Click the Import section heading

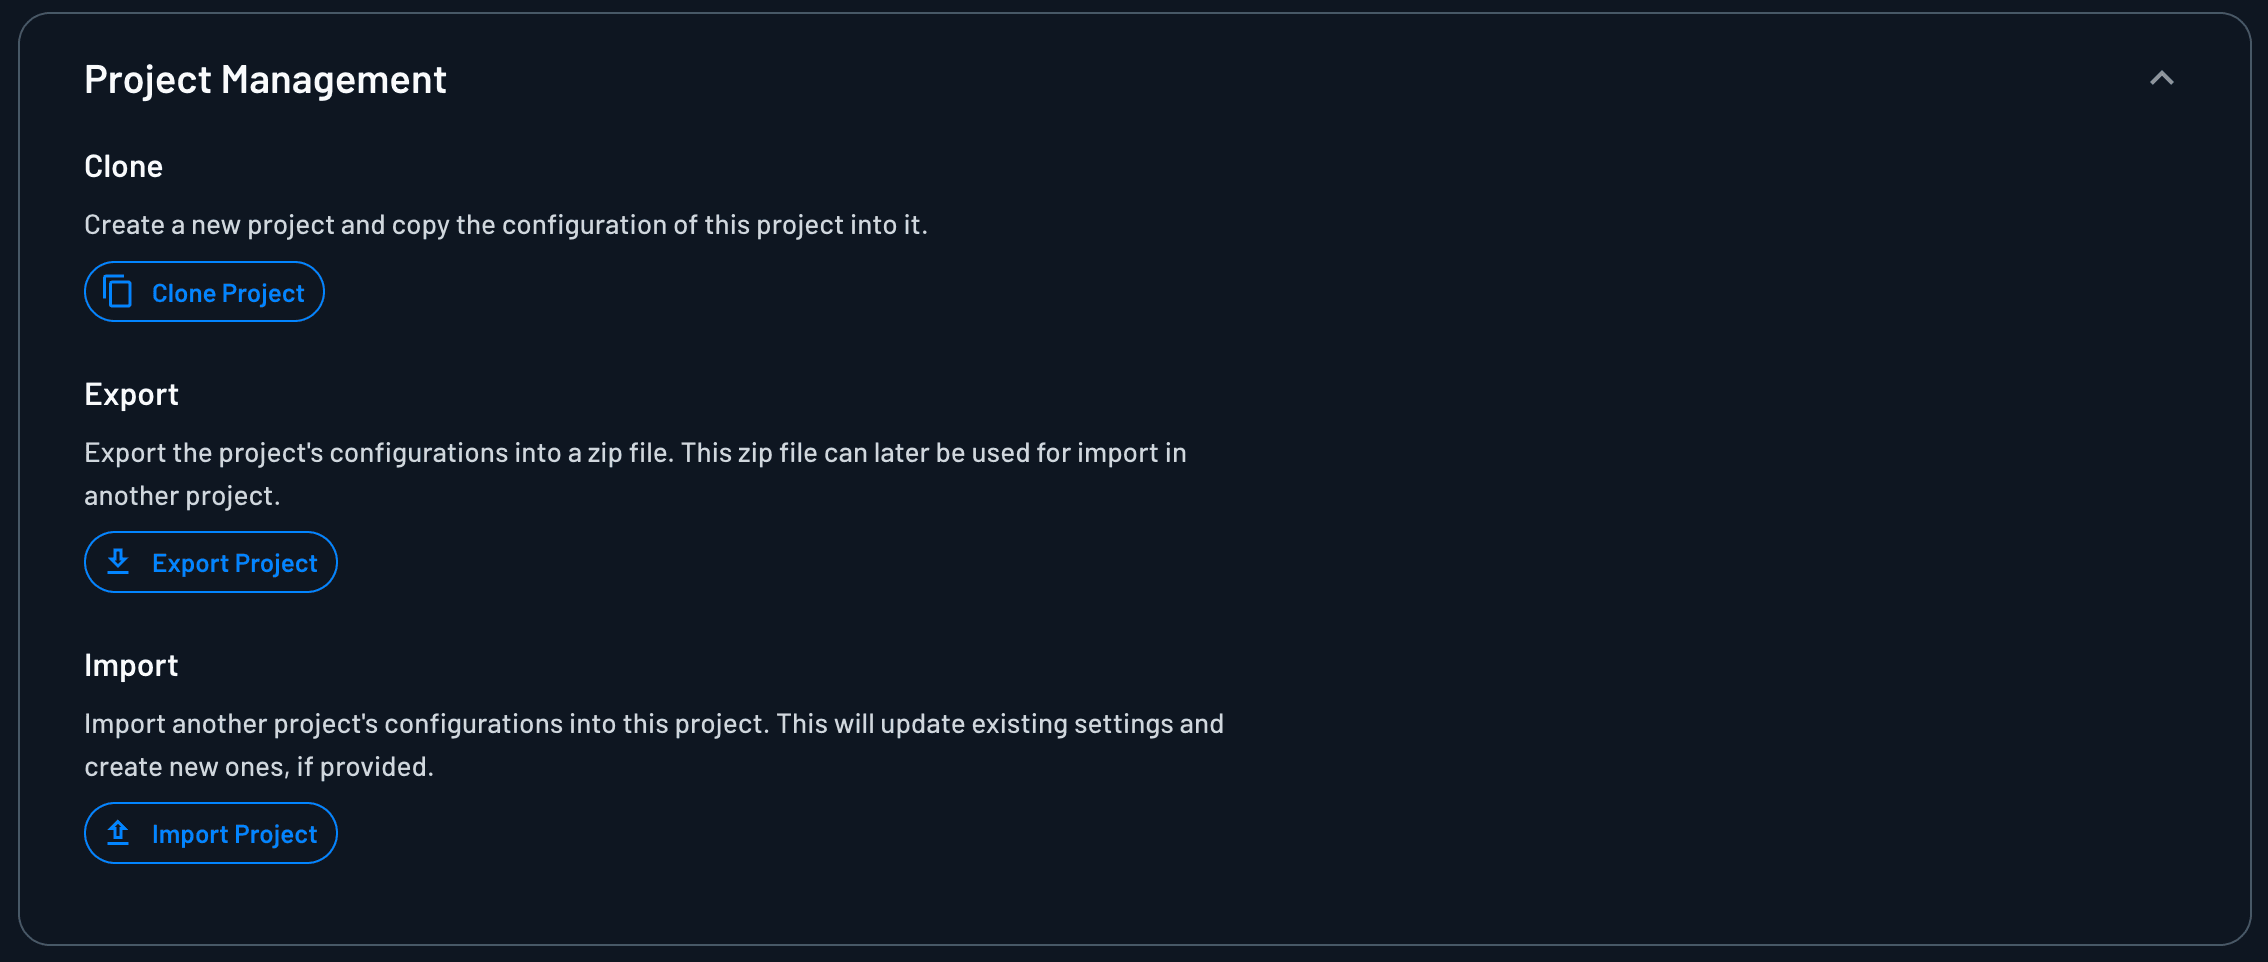[x=131, y=665]
